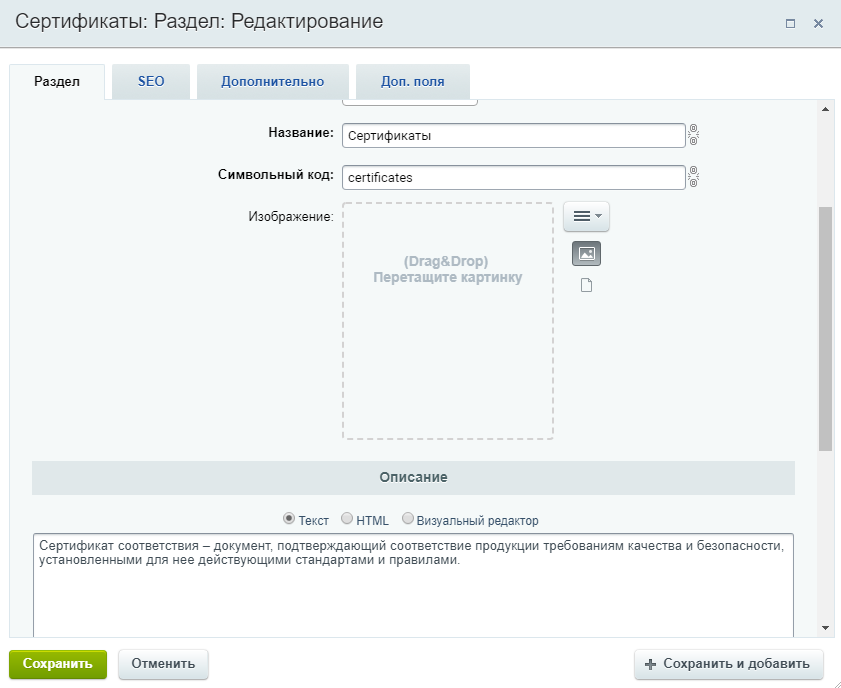841x688 pixels.
Task: Maximize the dialog window
Action: [x=790, y=23]
